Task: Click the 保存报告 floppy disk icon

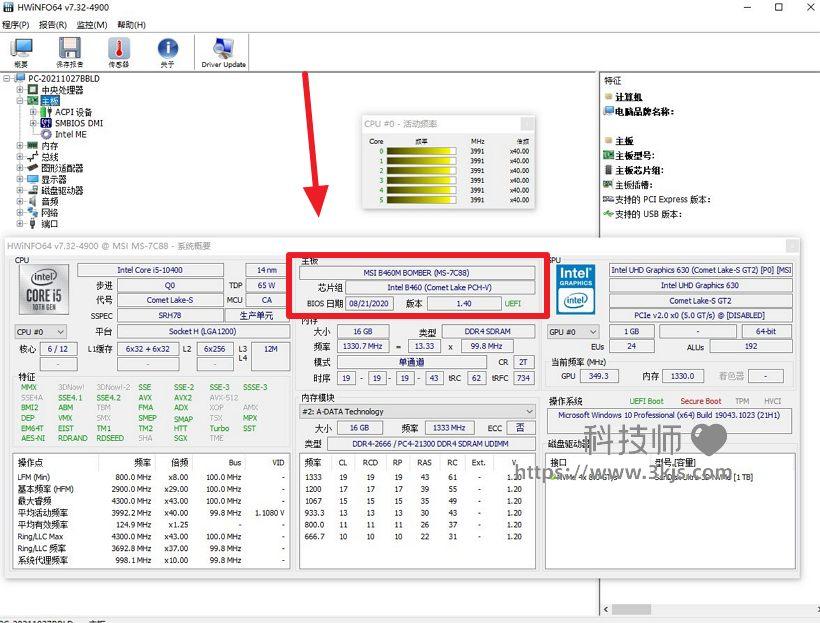Action: [70, 53]
